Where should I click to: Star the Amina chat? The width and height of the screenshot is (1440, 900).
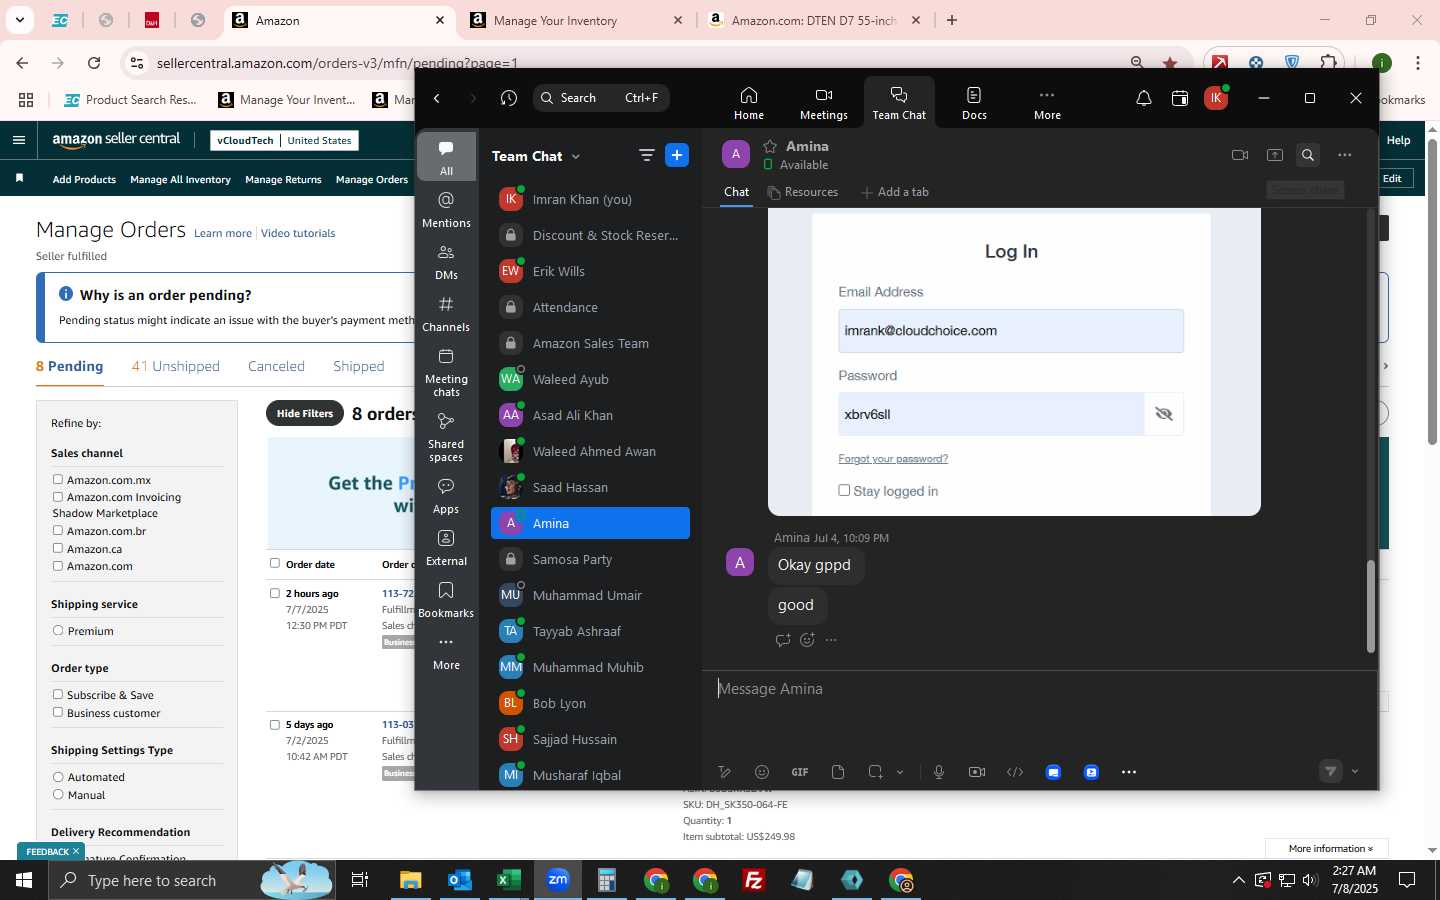770,146
